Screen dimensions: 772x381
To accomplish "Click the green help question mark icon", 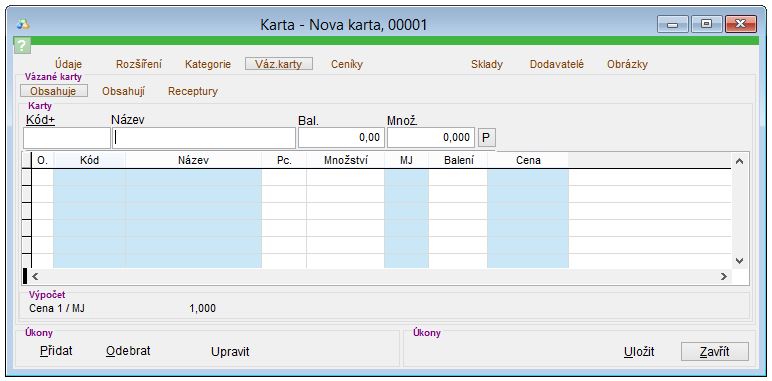I will (22, 46).
